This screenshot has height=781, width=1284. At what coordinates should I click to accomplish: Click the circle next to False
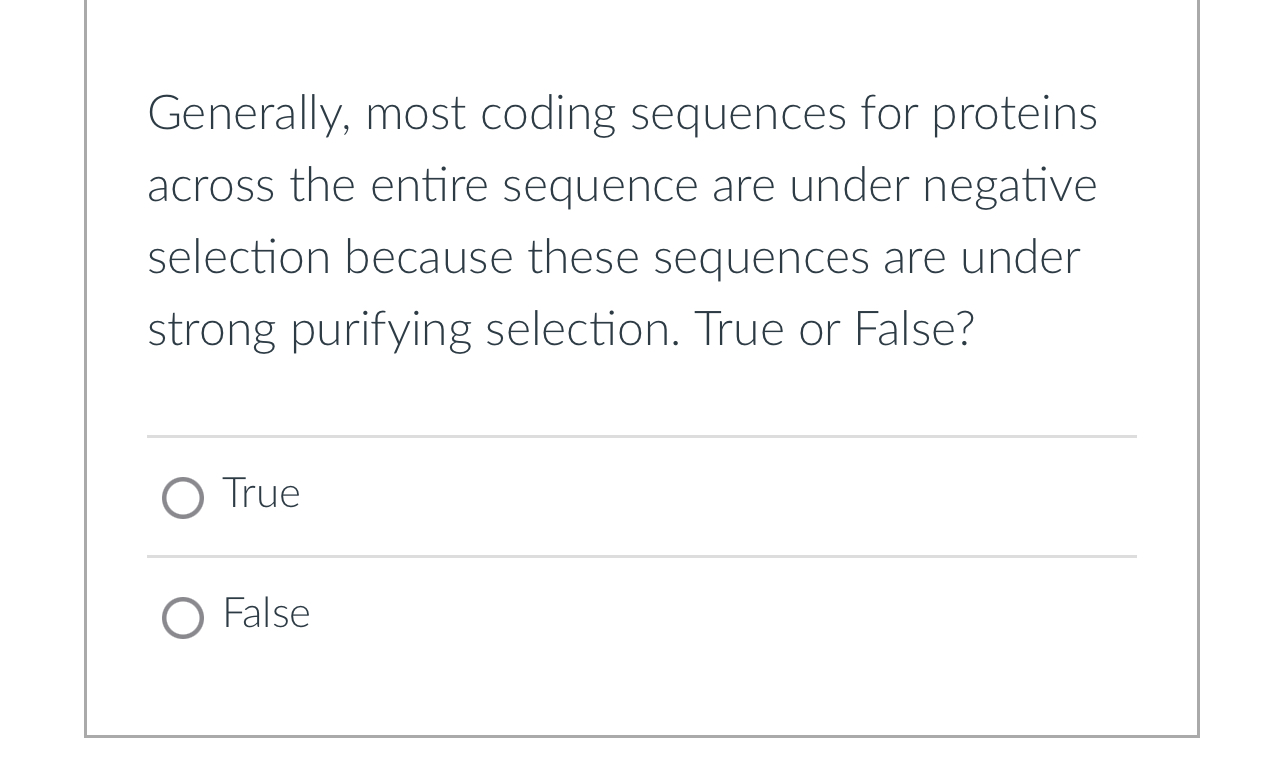coord(183,618)
